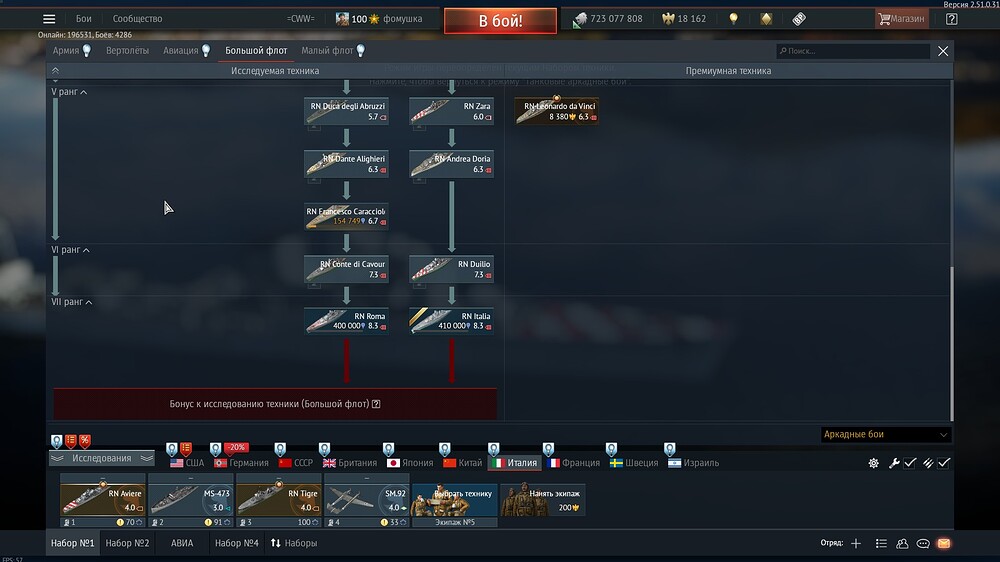The image size is (1000, 562).
Task: Open the squad chat bubble icon
Action: (x=923, y=544)
